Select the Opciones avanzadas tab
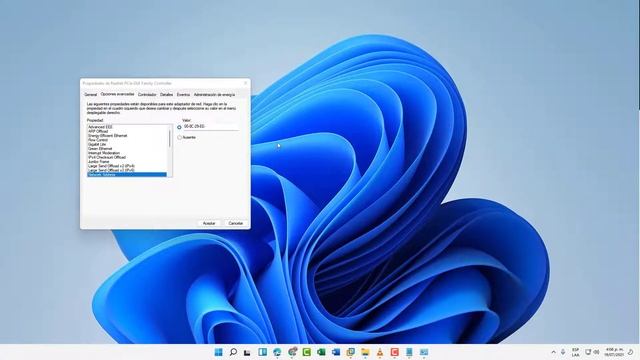Image resolution: width=640 pixels, height=360 pixels. [x=117, y=94]
